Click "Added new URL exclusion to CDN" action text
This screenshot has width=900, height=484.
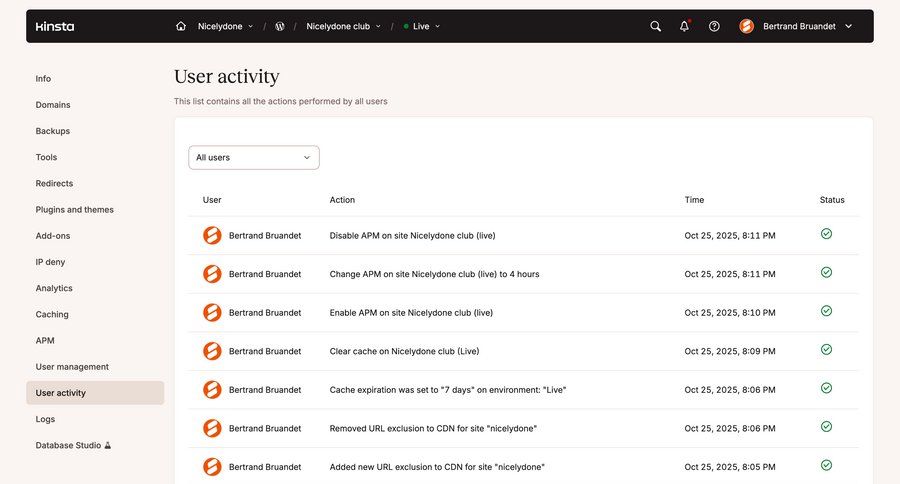(x=437, y=467)
